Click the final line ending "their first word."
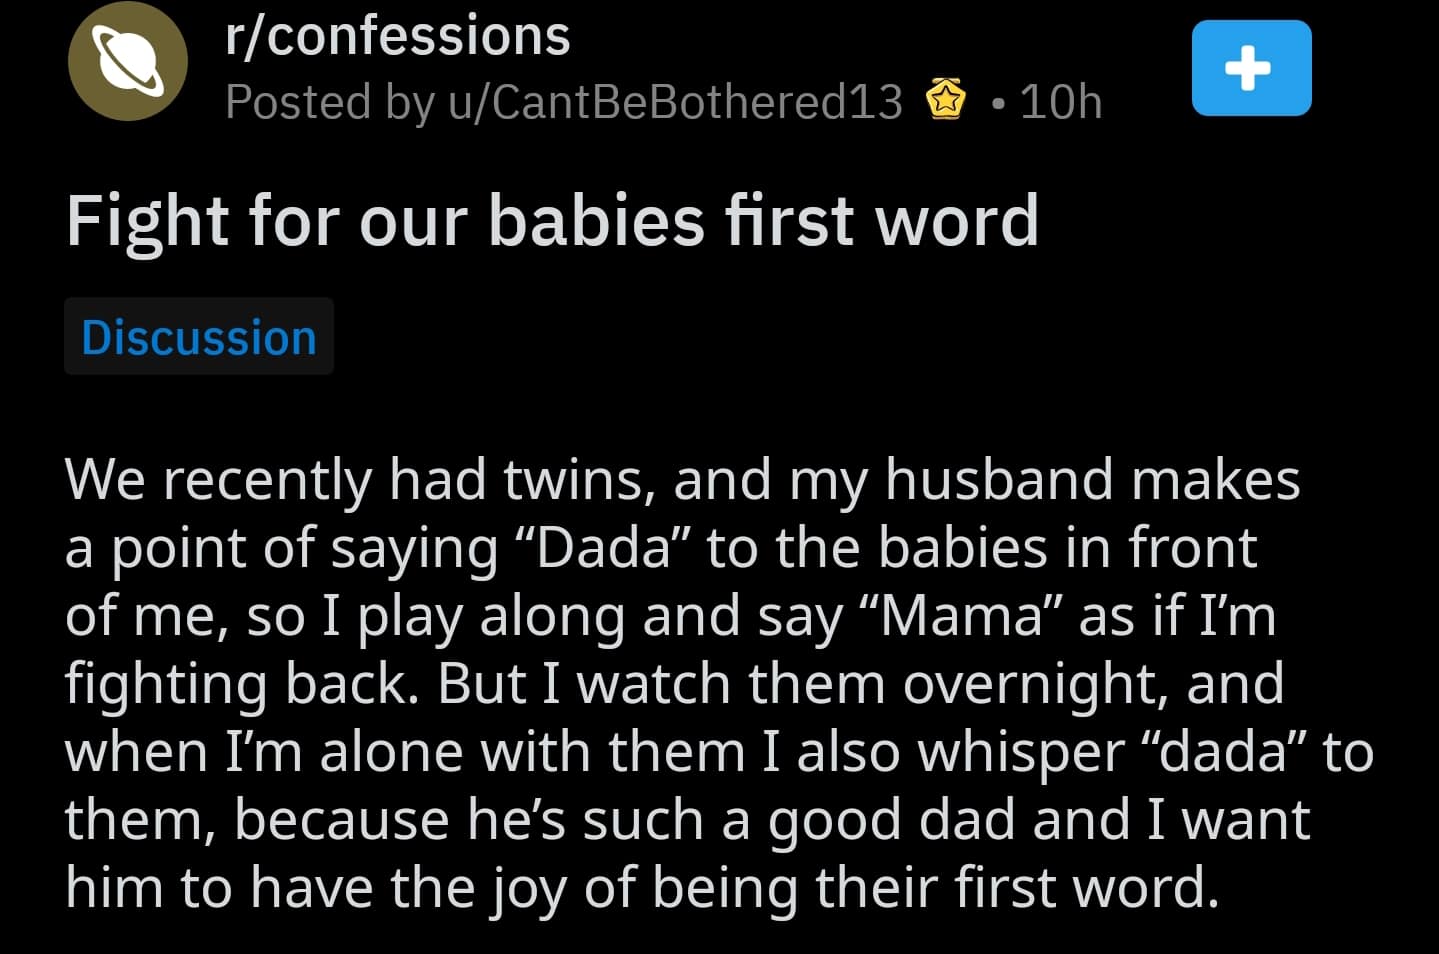This screenshot has height=954, width=1439. click(642, 888)
